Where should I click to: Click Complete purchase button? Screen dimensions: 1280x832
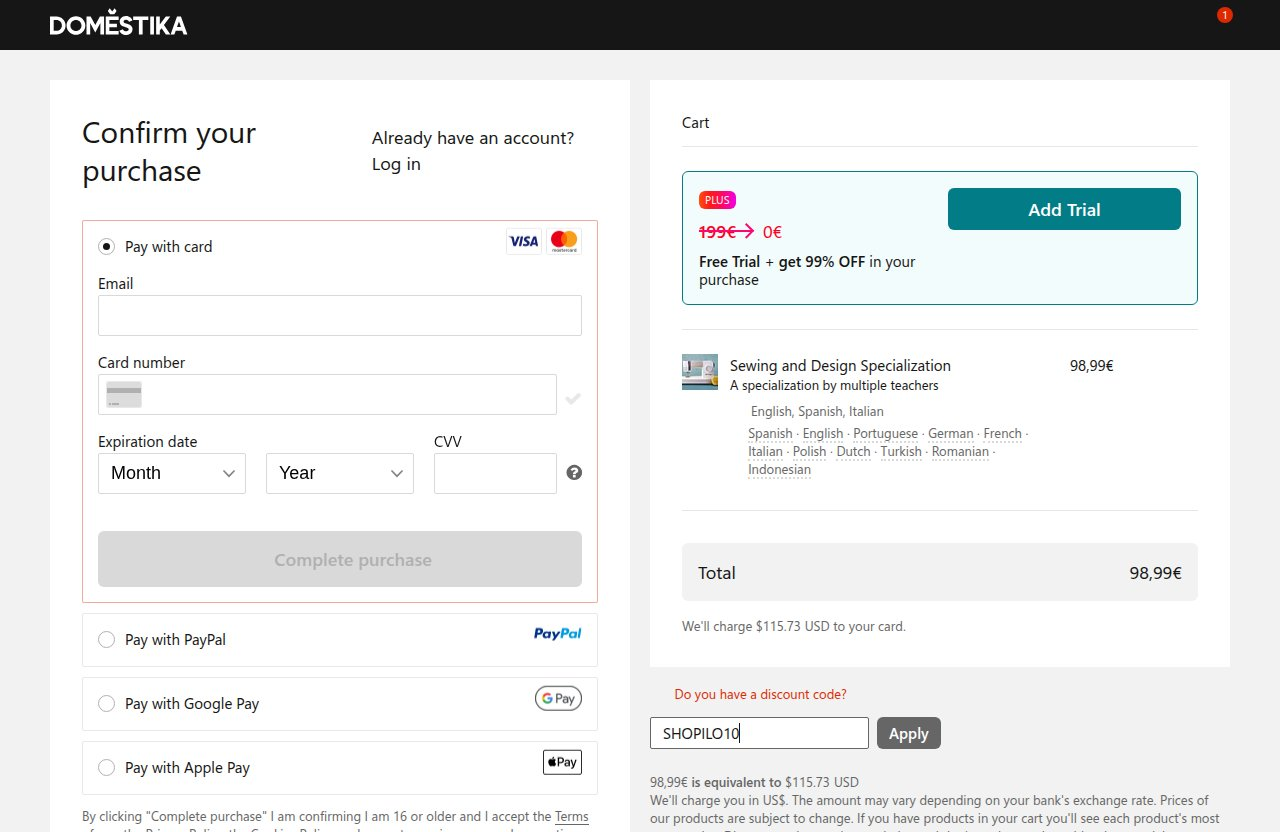point(340,559)
